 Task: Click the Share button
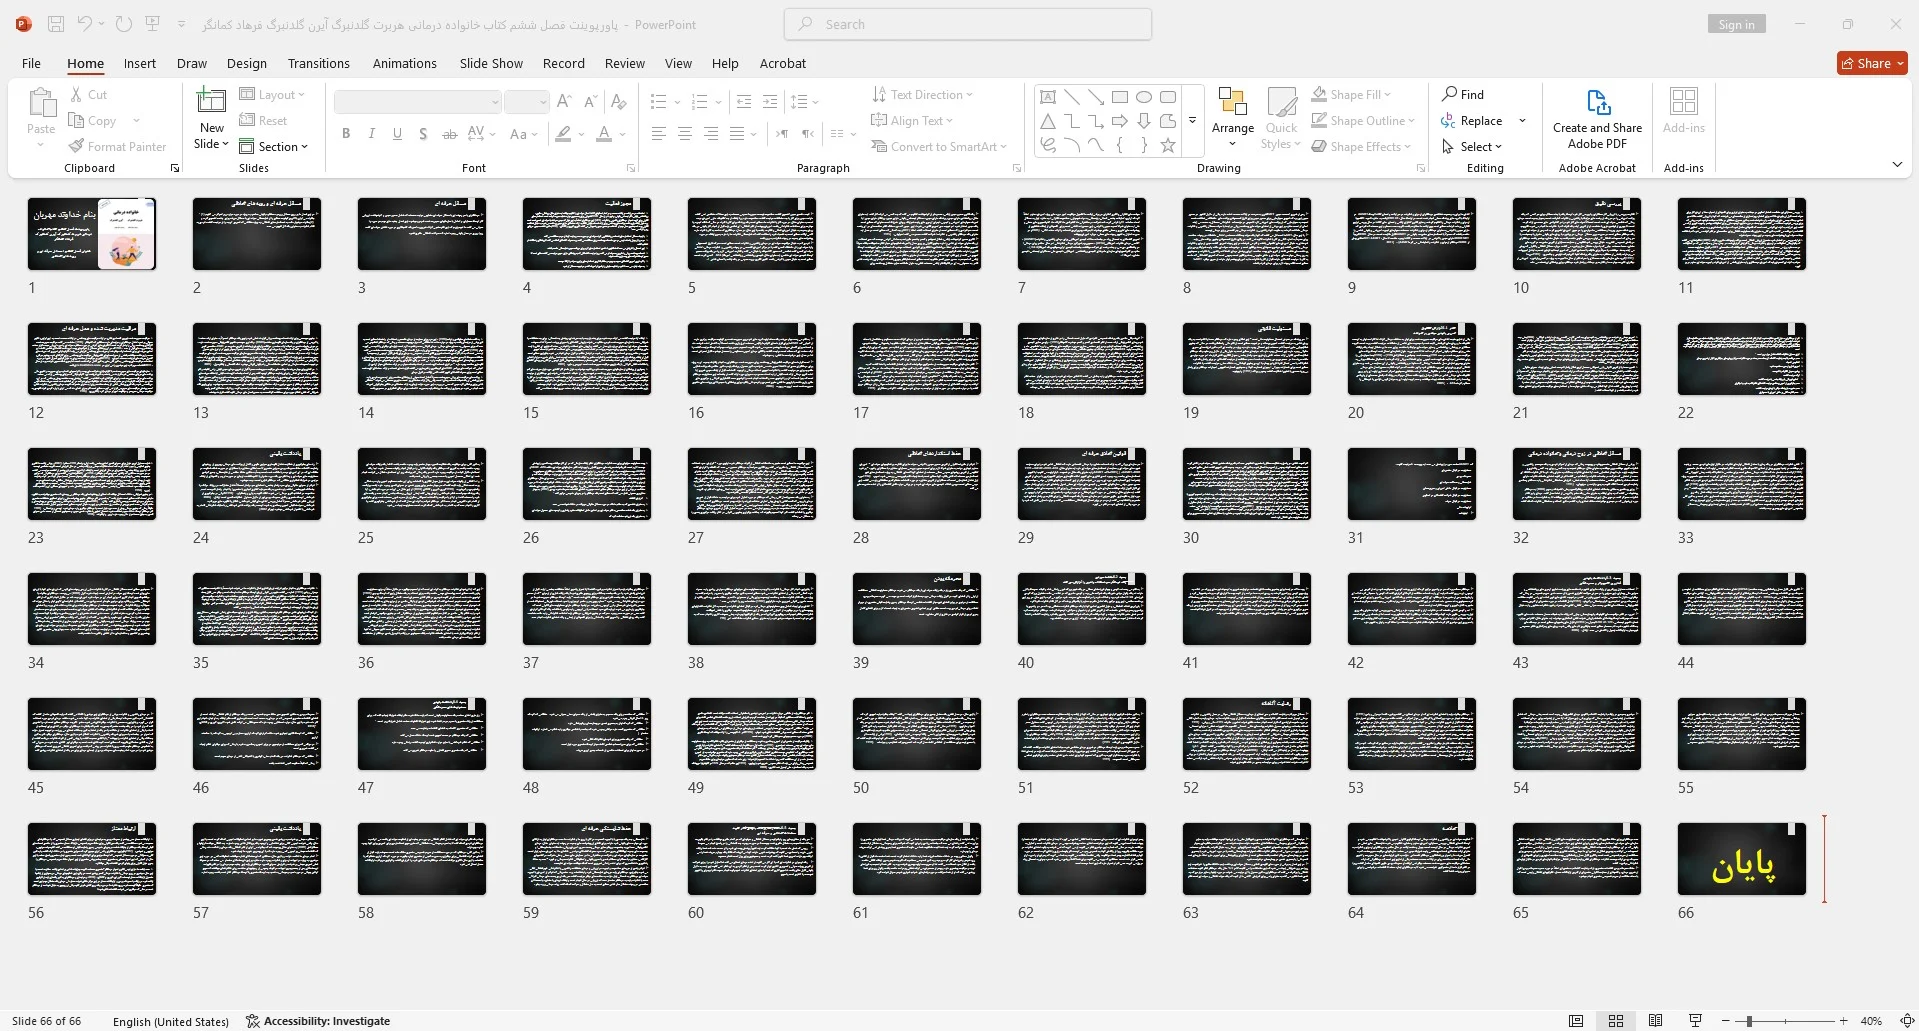tap(1872, 63)
